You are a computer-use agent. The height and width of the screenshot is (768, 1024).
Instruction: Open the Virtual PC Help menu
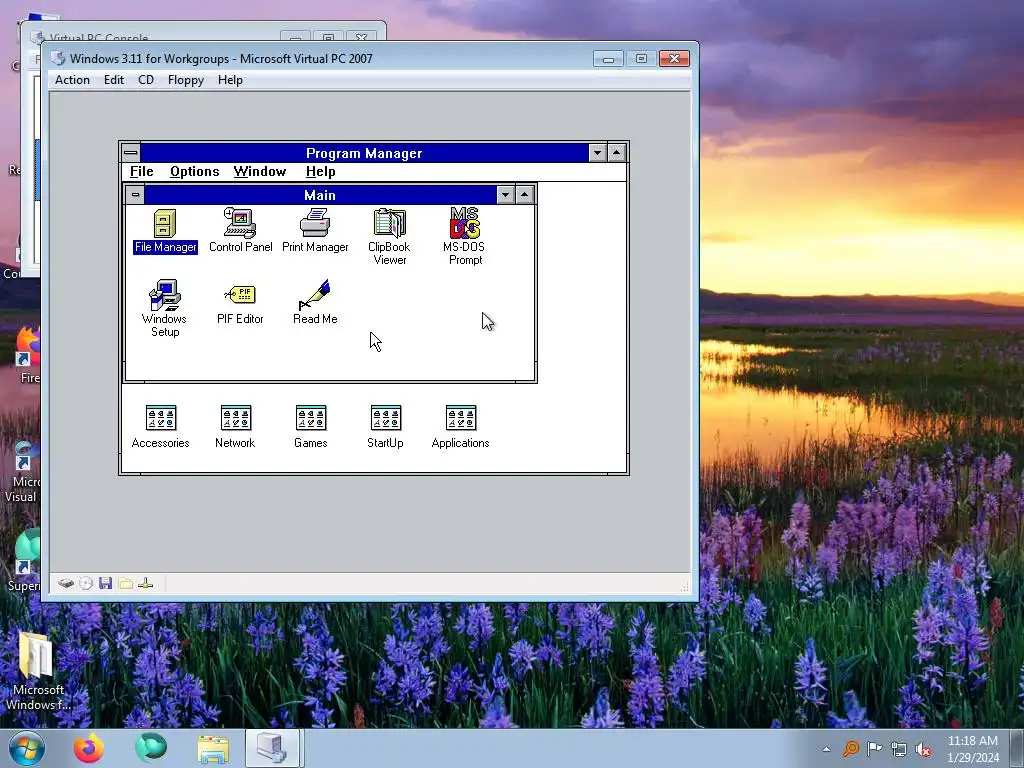tap(231, 80)
